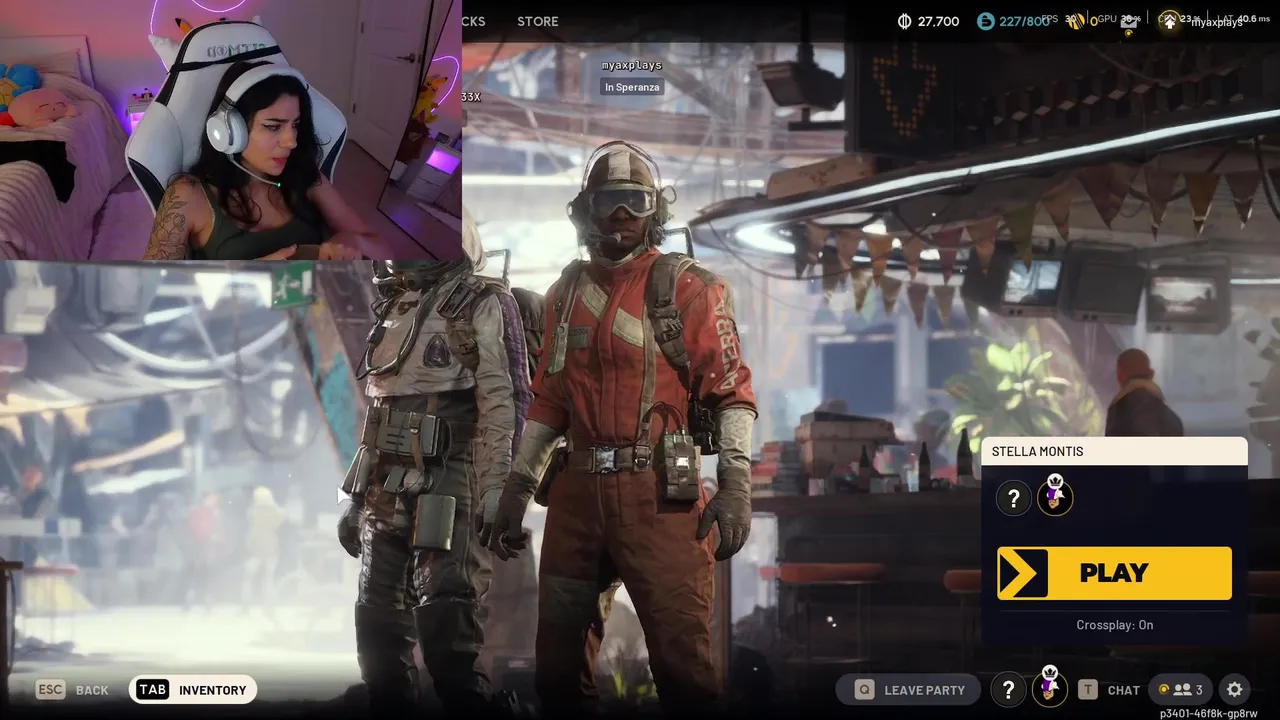This screenshot has width=1280, height=720.
Task: Click the coin currency icon showing 27,700
Action: pos(904,21)
